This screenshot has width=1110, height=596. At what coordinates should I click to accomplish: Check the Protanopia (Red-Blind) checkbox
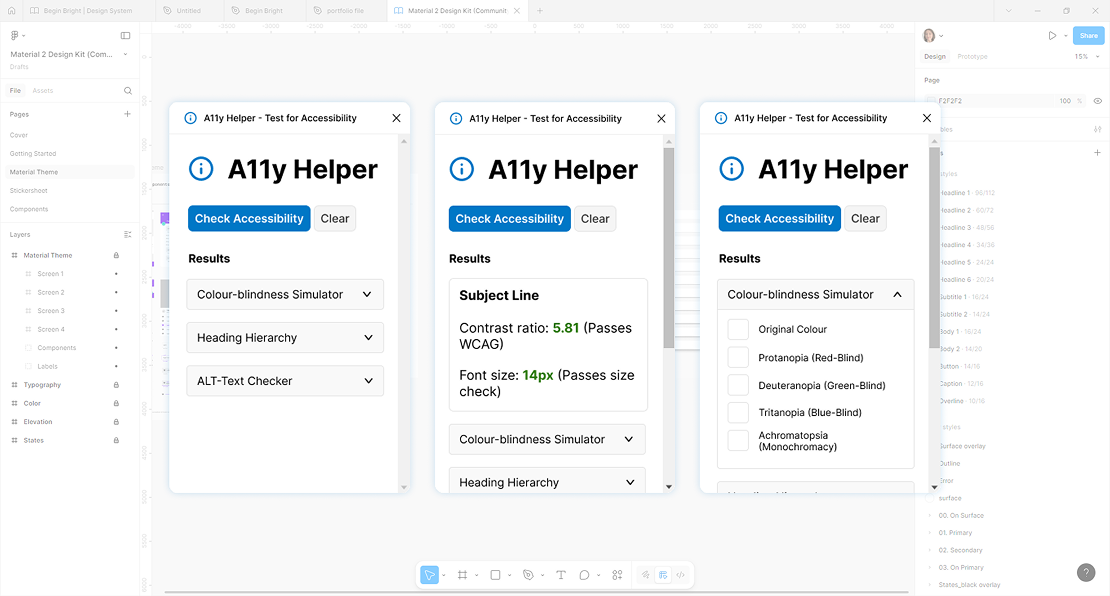[x=738, y=357]
